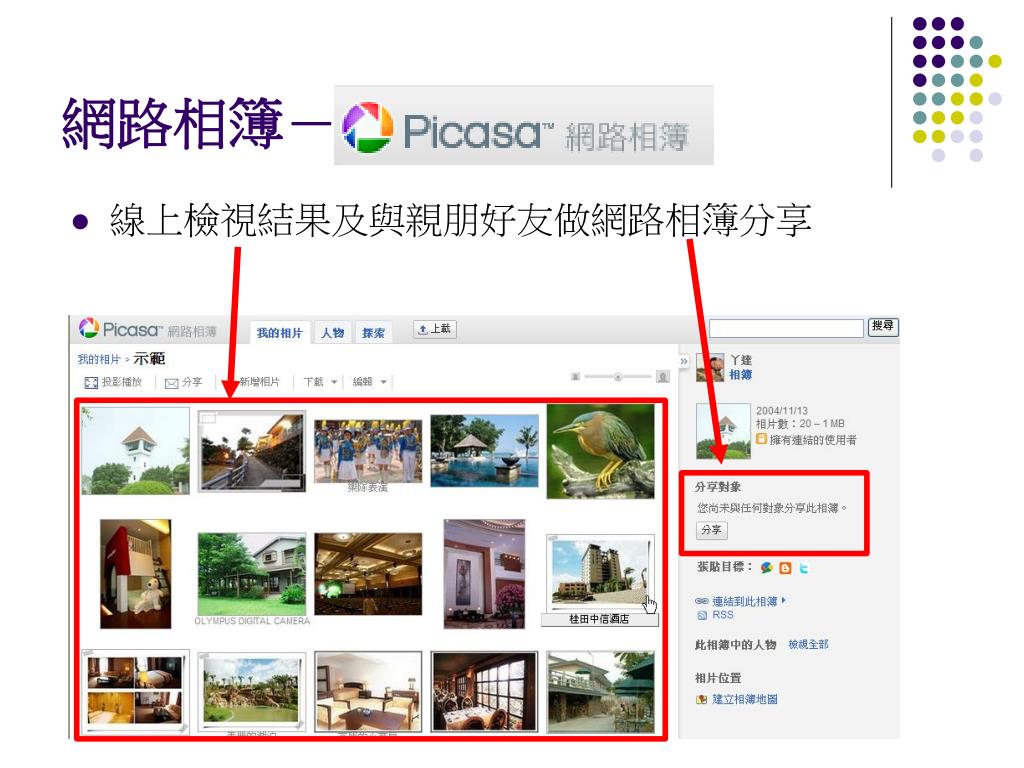The height and width of the screenshot is (768, 1024).
Task: Start the slideshow (投影播放) icon
Action: (91, 383)
